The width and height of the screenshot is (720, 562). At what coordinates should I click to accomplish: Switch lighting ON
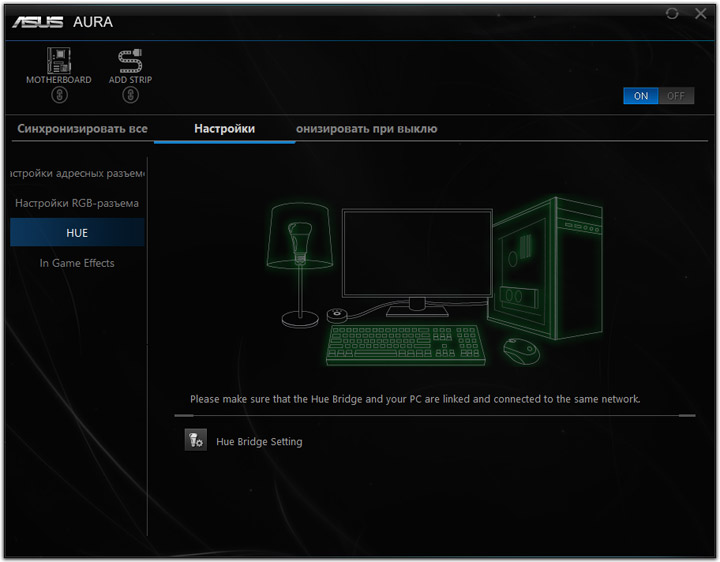[641, 96]
